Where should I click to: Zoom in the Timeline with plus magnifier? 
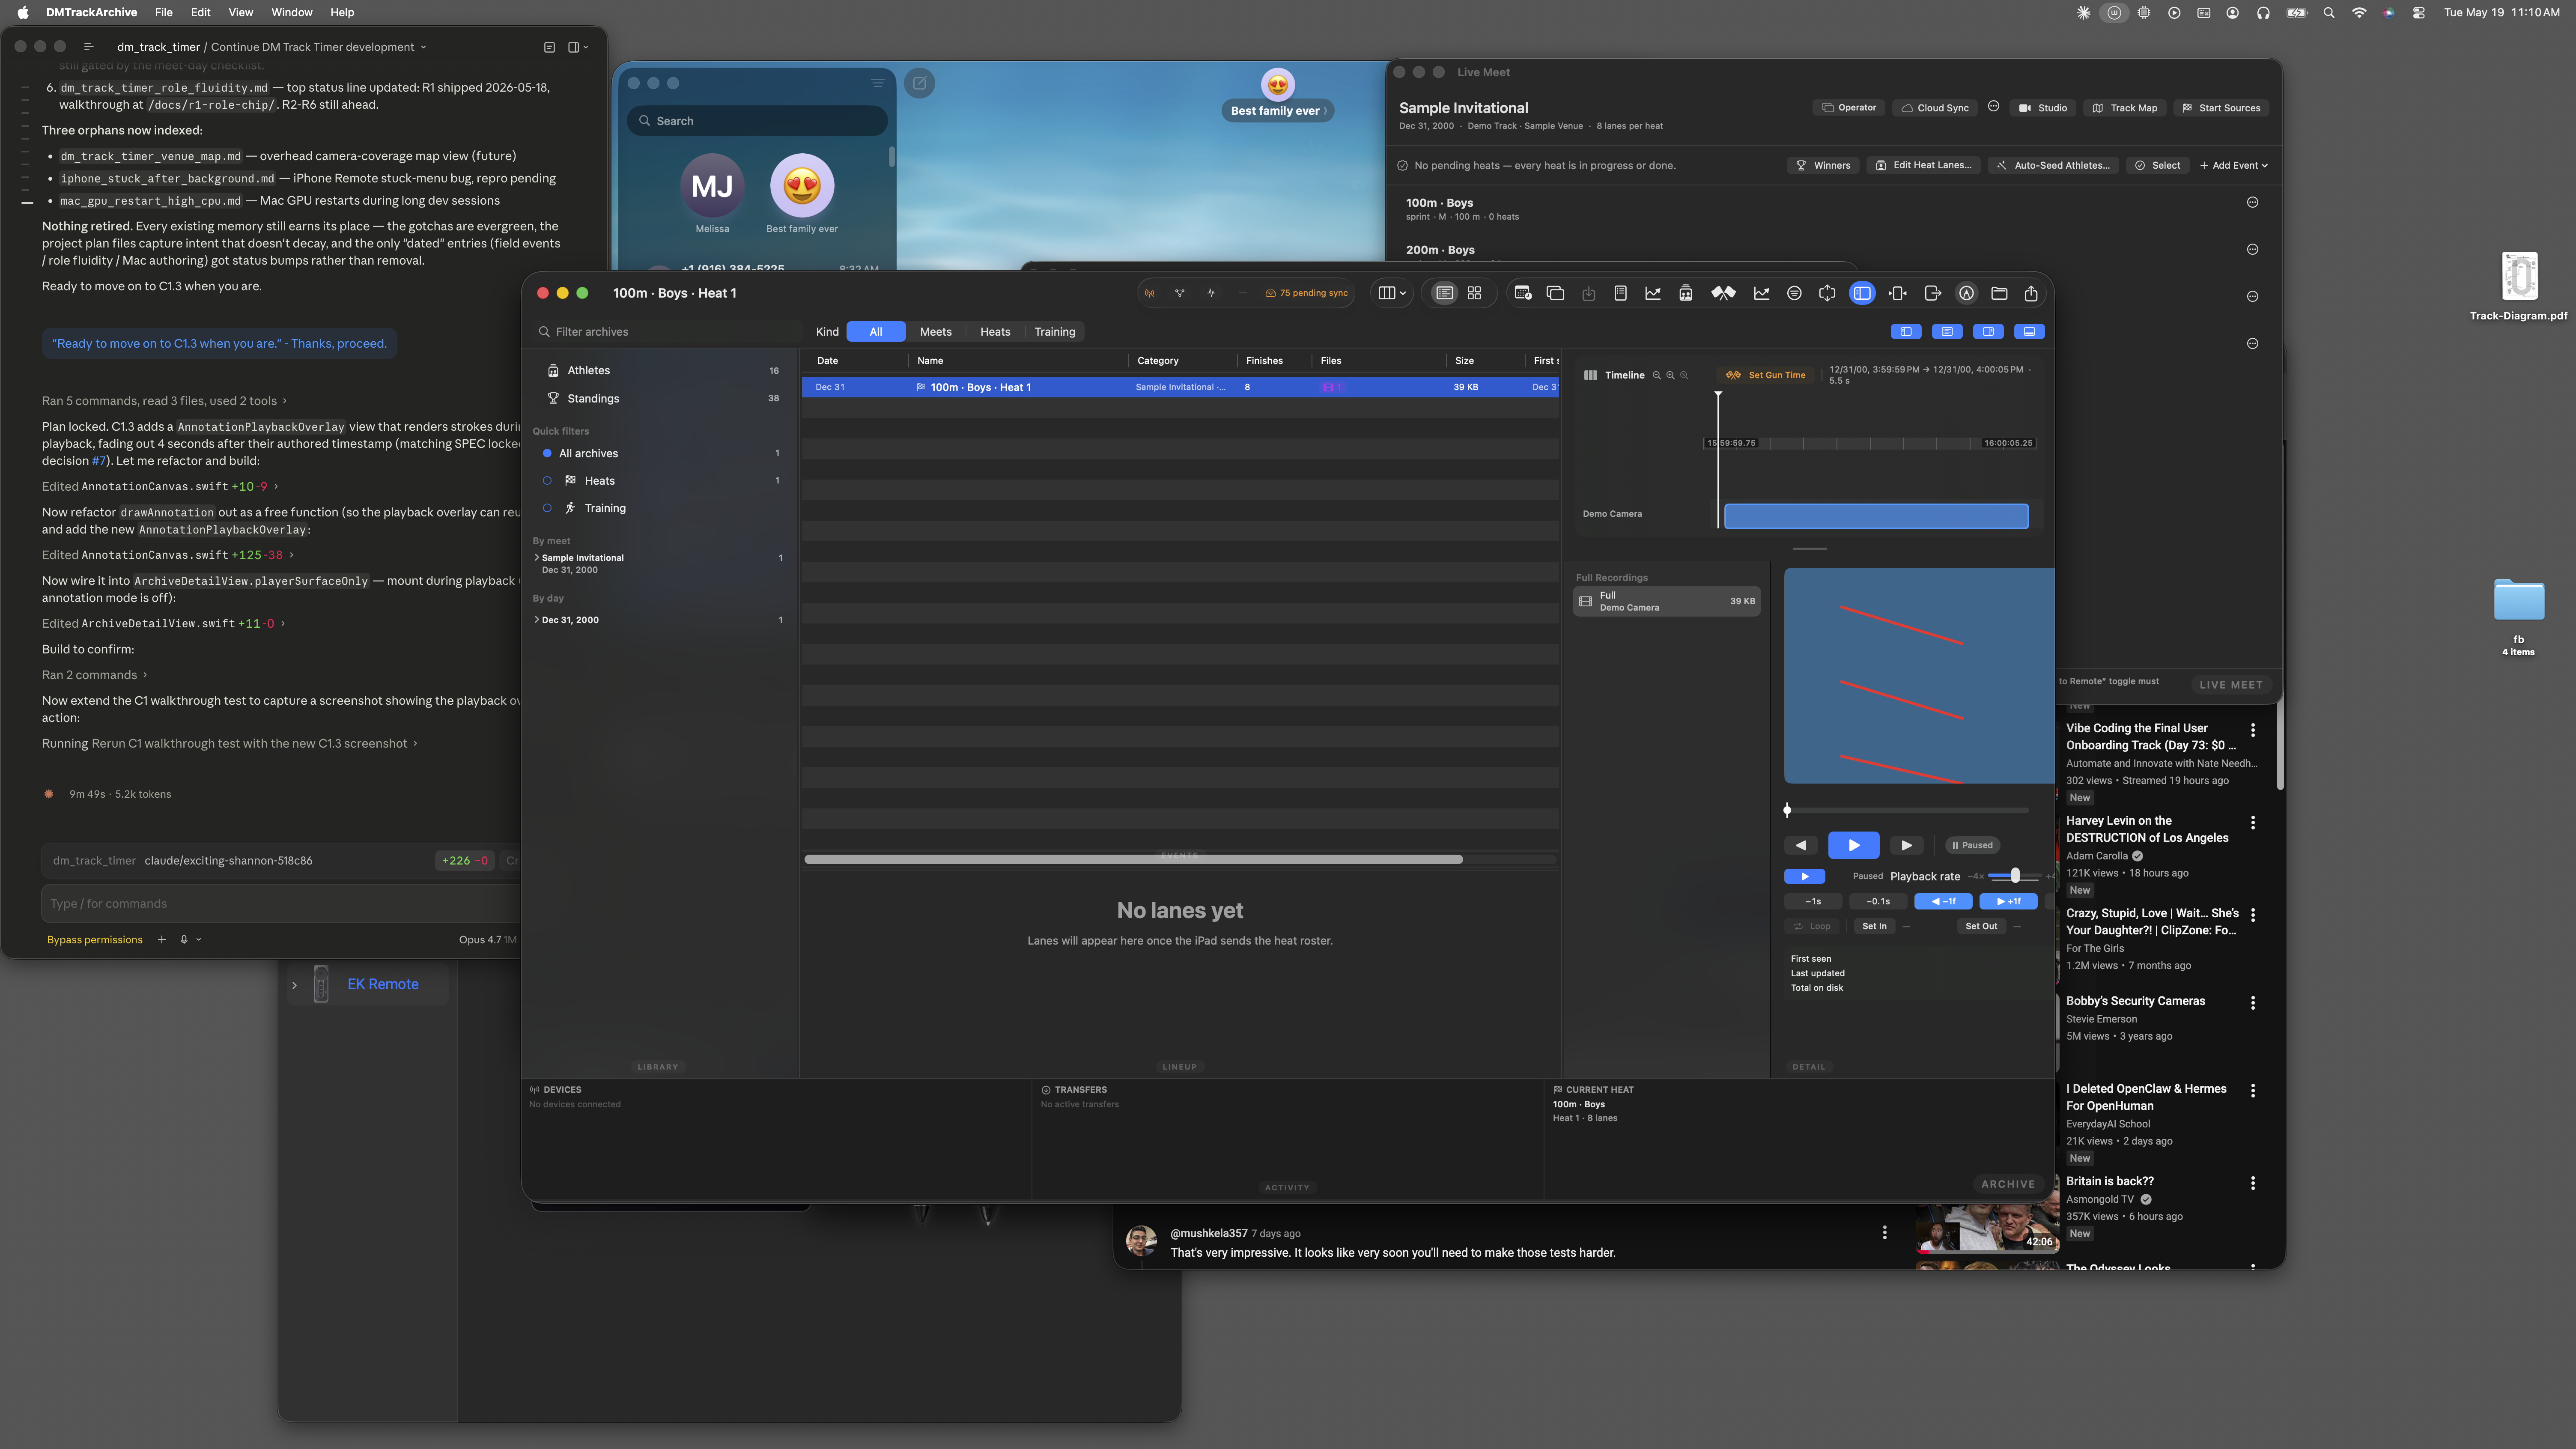click(1670, 375)
